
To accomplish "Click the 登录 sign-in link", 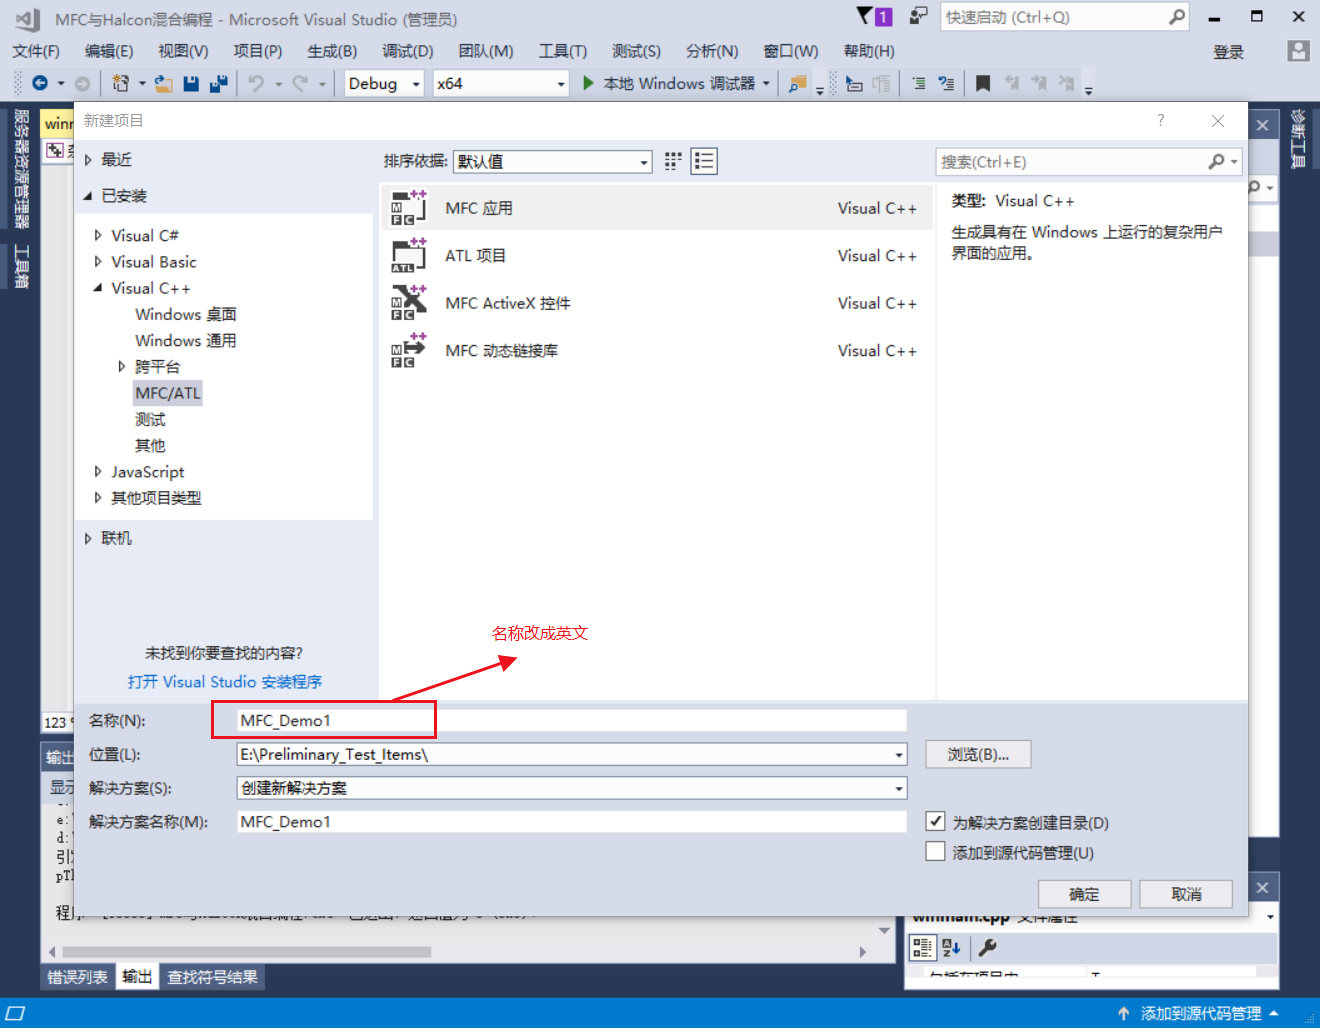I will coord(1228,52).
